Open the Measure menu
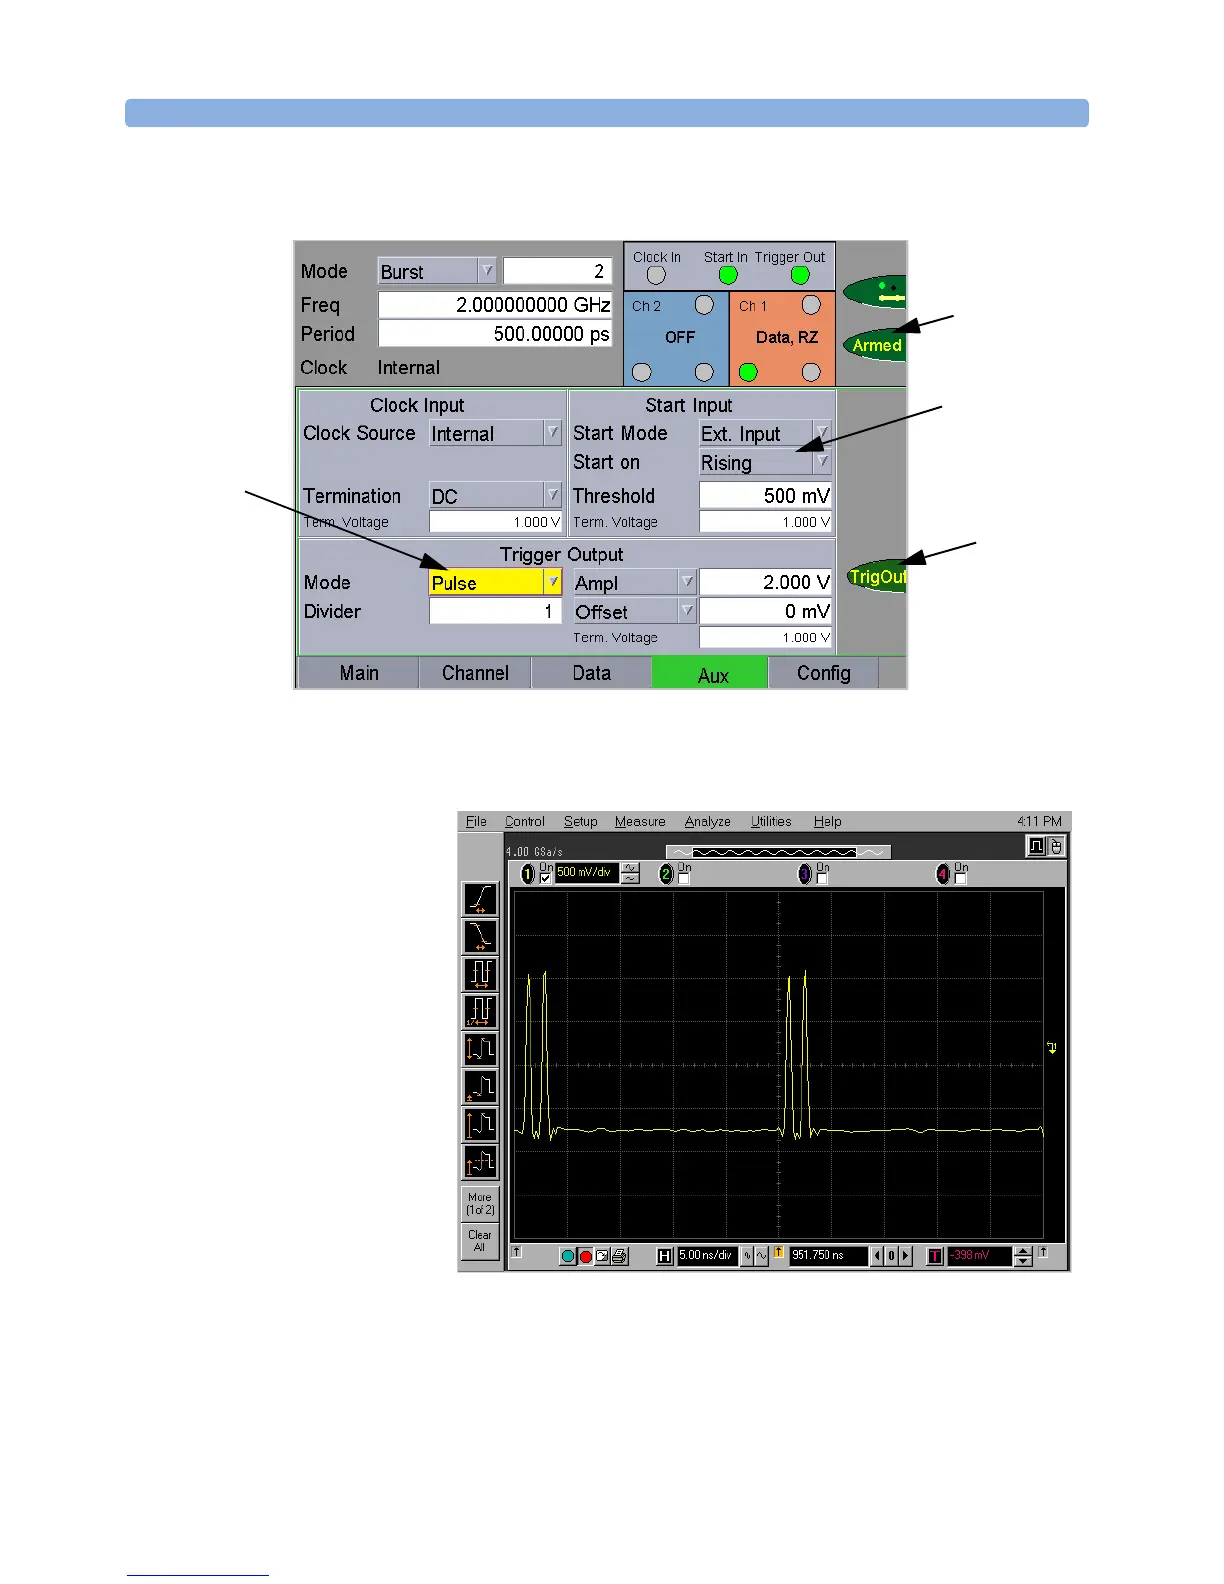1224x1584 pixels. (640, 821)
